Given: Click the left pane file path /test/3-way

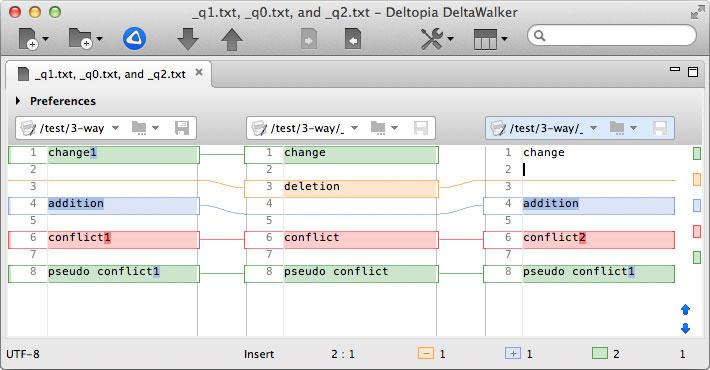Looking at the screenshot, I should (x=72, y=128).
